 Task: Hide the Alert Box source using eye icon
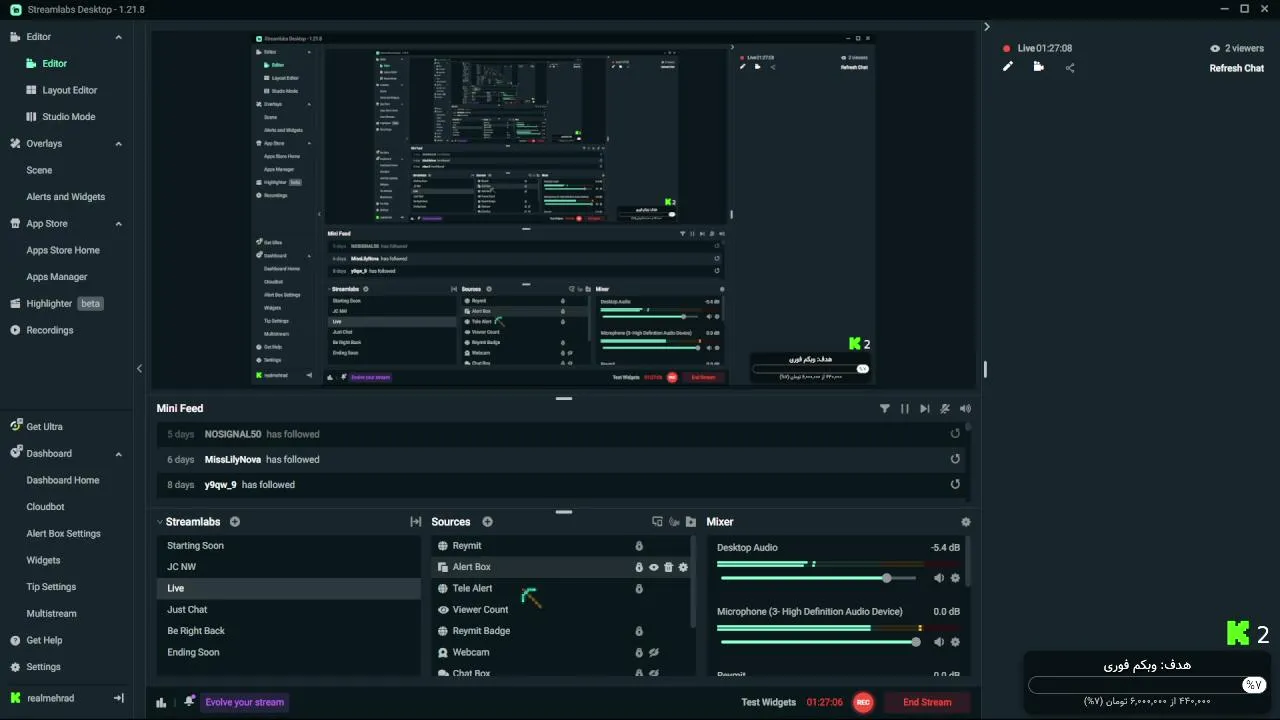point(654,567)
